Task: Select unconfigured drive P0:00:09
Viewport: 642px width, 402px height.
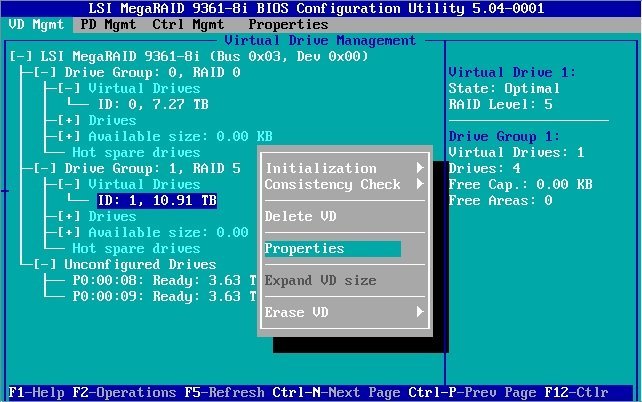Action: 164,296
